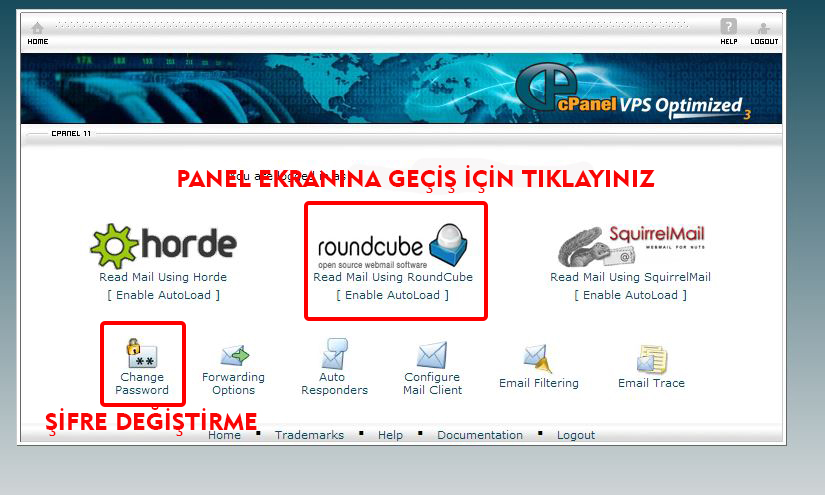Open the Horde webmail logo
Screen dimensions: 825x495
164,246
